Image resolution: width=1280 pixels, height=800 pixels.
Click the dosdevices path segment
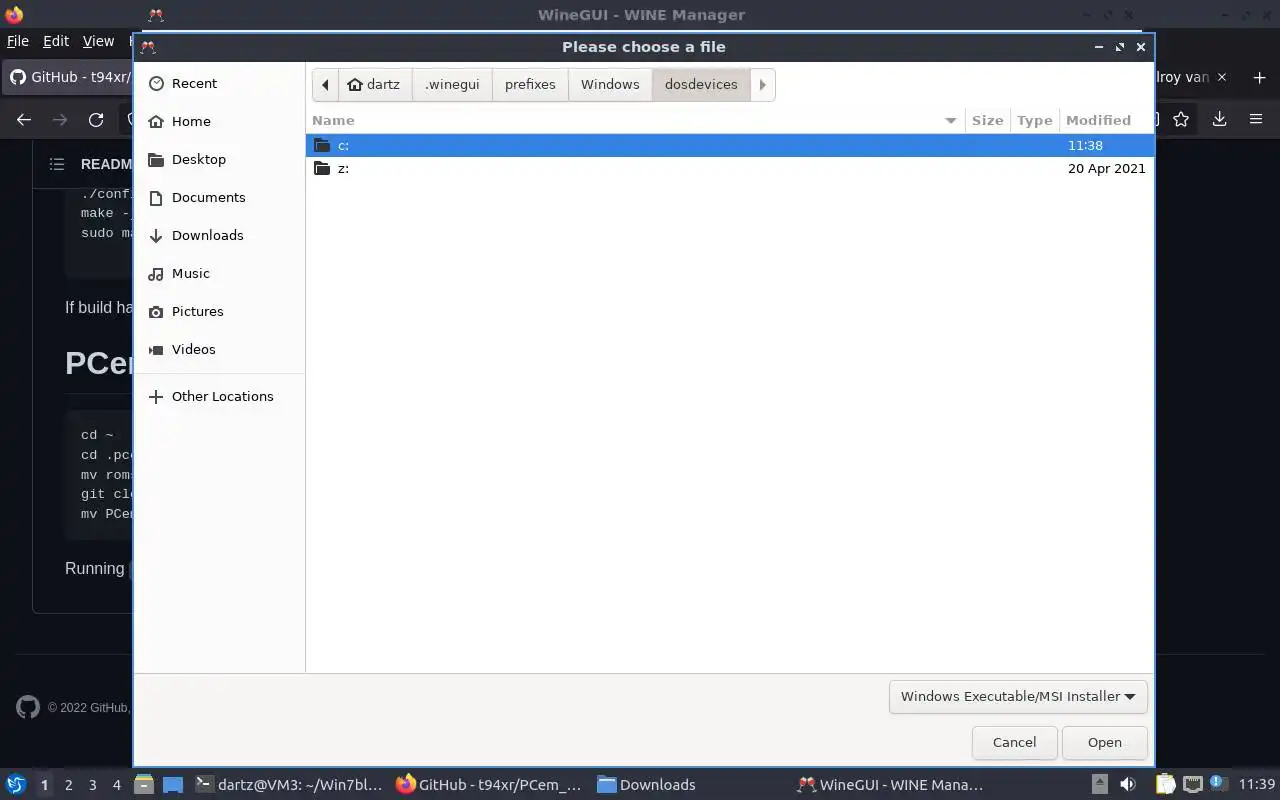[701, 84]
